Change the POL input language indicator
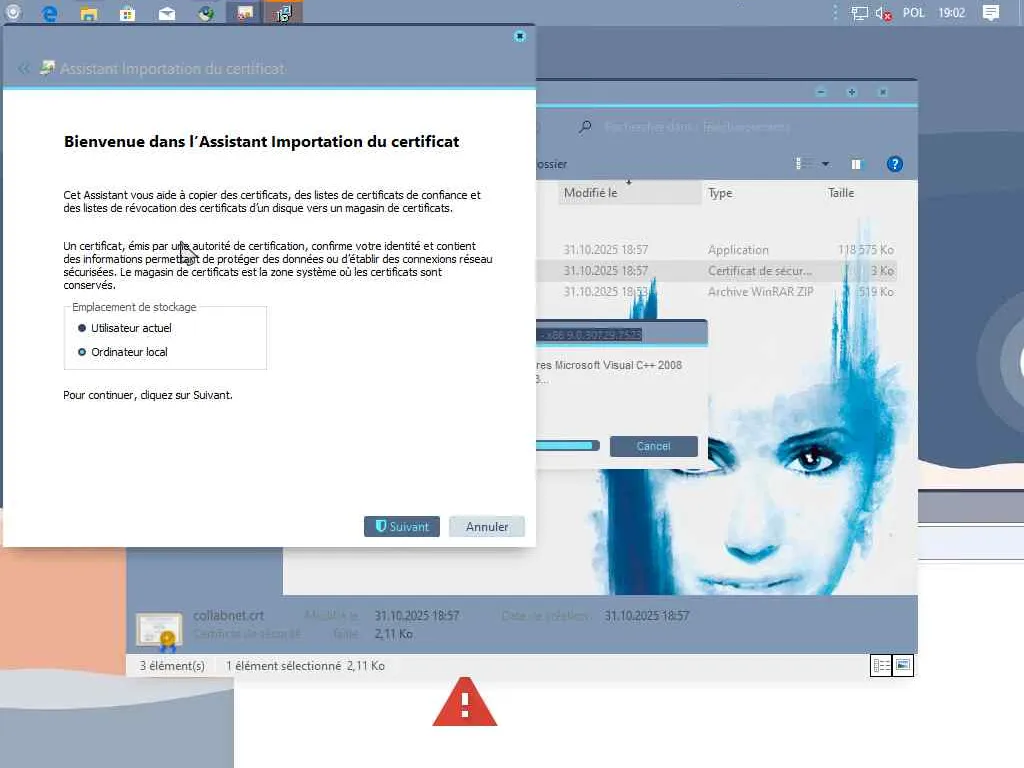 tap(914, 13)
